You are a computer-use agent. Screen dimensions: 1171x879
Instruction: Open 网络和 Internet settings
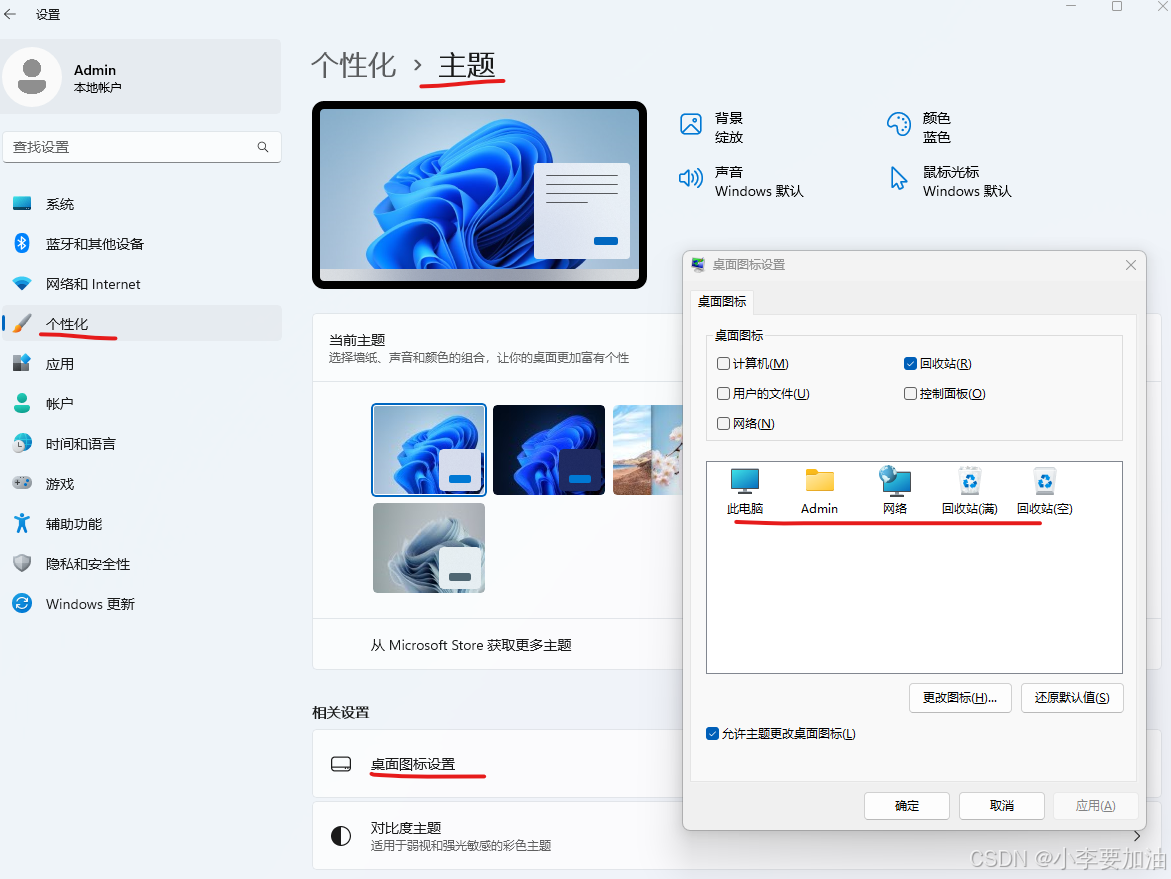coord(142,284)
